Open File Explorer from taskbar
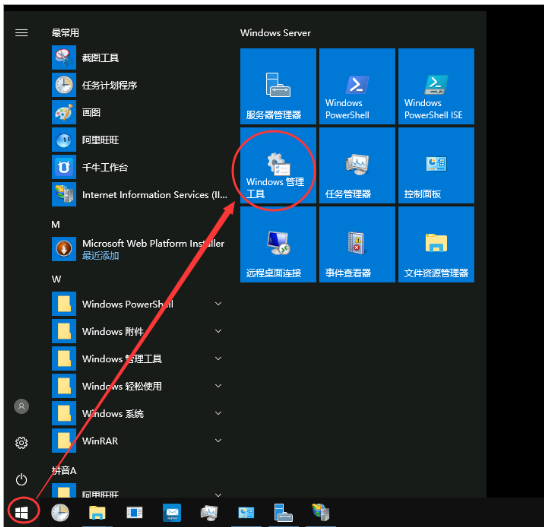The height and width of the screenshot is (527, 544). click(97, 512)
